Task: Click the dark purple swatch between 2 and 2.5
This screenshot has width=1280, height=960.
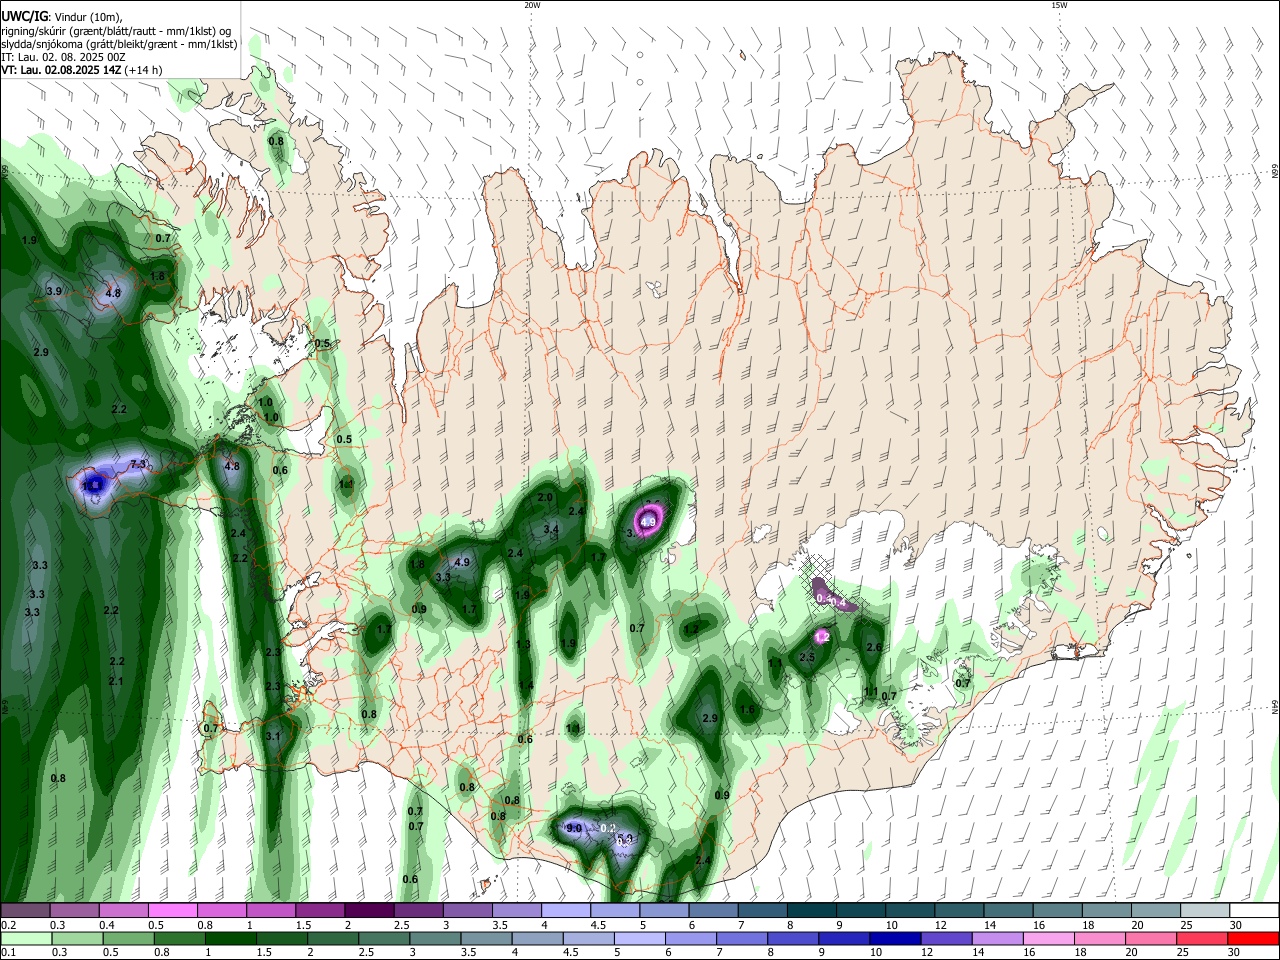Action: click(x=369, y=911)
